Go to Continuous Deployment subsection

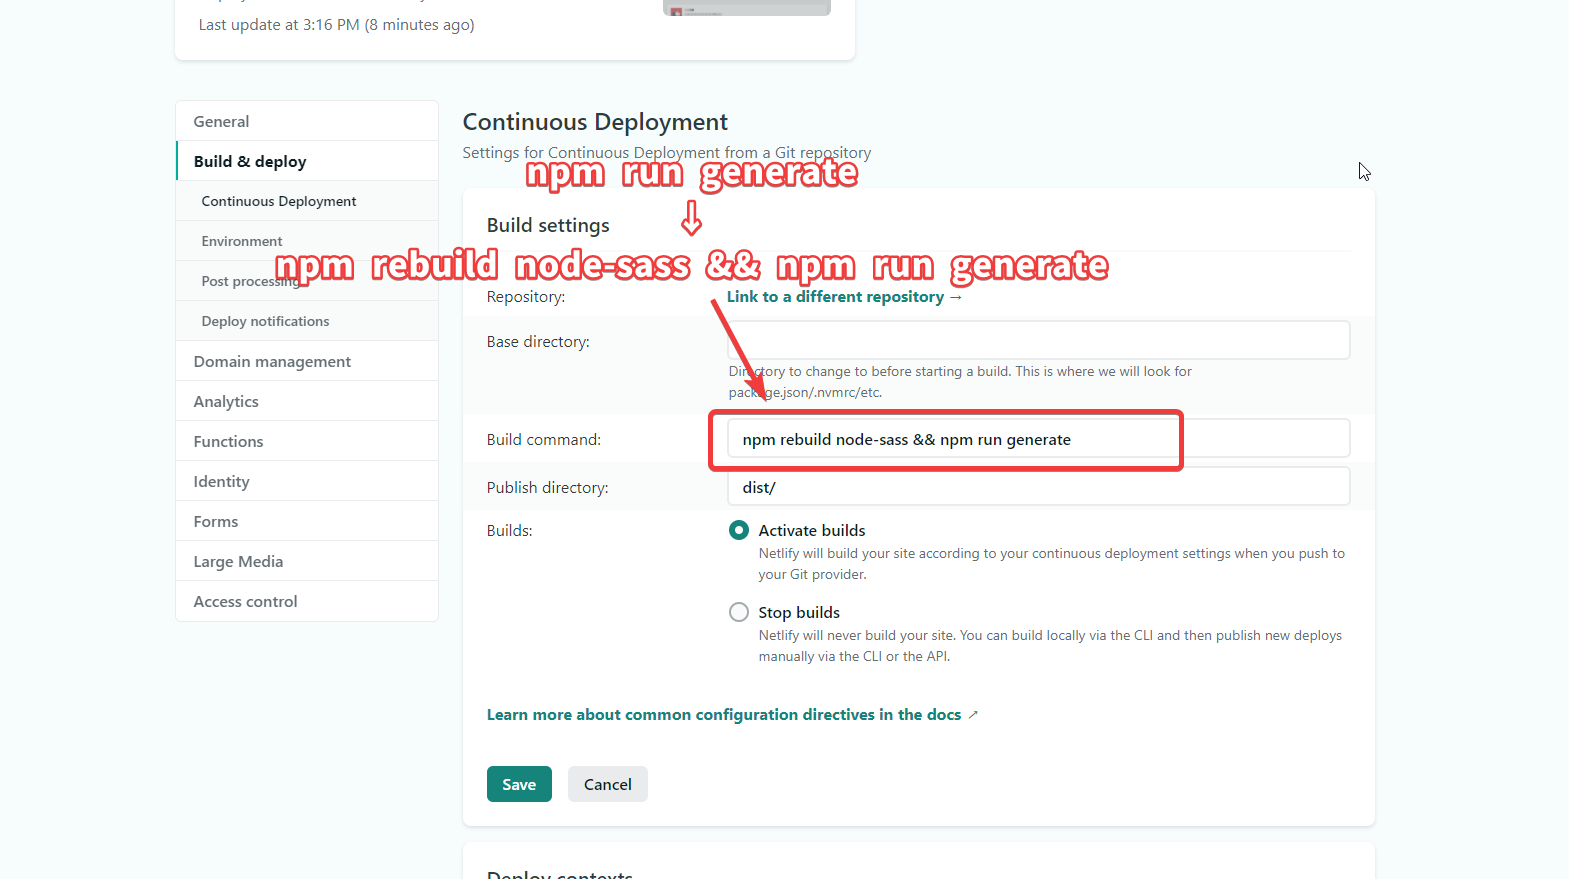coord(307,201)
